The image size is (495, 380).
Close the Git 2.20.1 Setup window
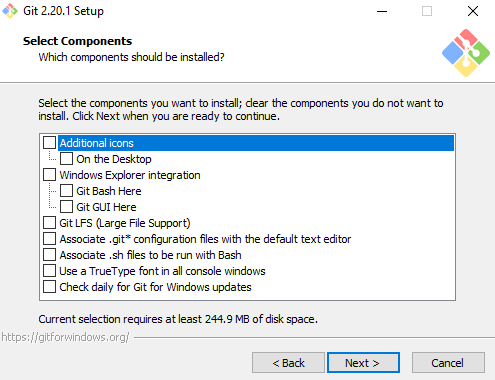coord(473,11)
